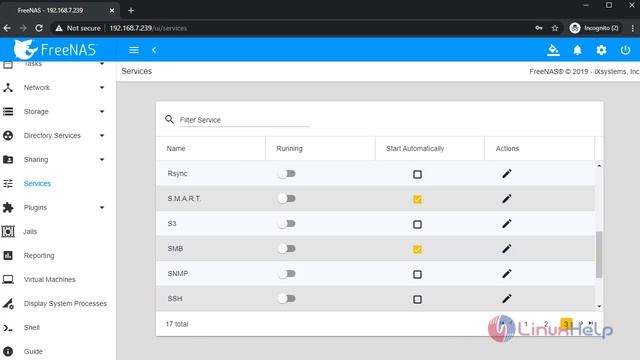Image resolution: width=640 pixels, height=360 pixels.
Task: Edit the SSH service configuration
Action: (507, 299)
